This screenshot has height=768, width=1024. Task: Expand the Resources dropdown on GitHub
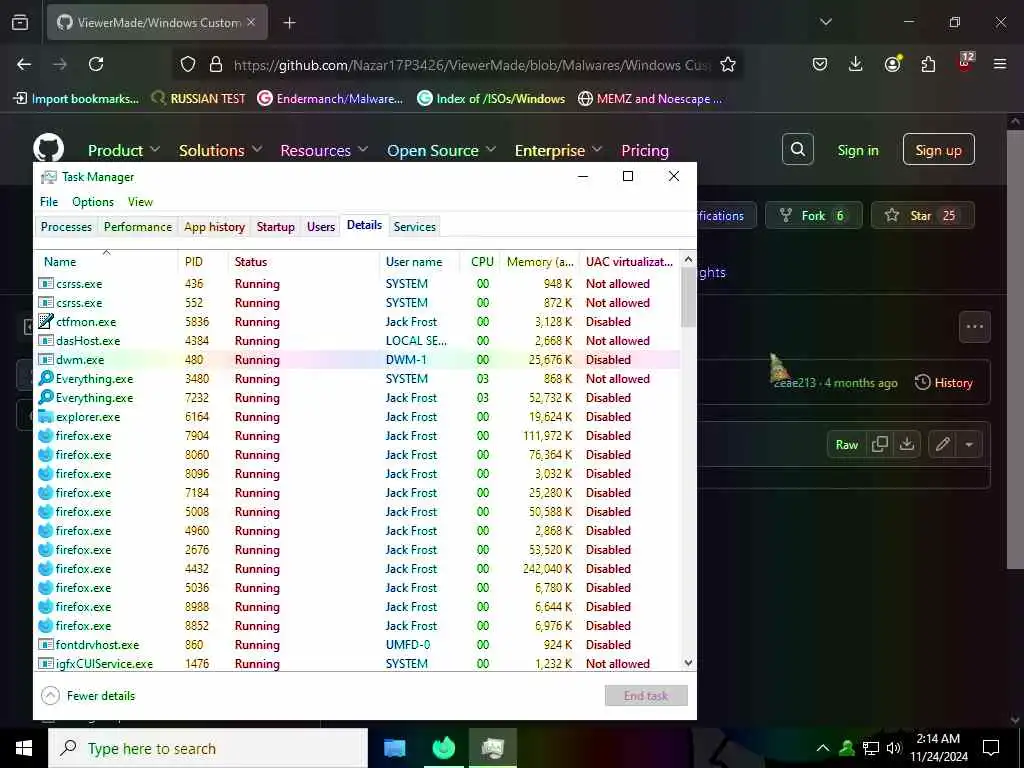pyautogui.click(x=324, y=150)
